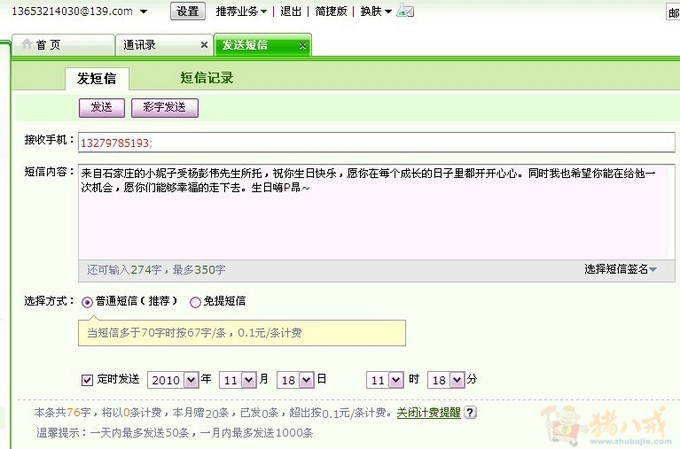Switch to the 首页 tab

tap(63, 45)
